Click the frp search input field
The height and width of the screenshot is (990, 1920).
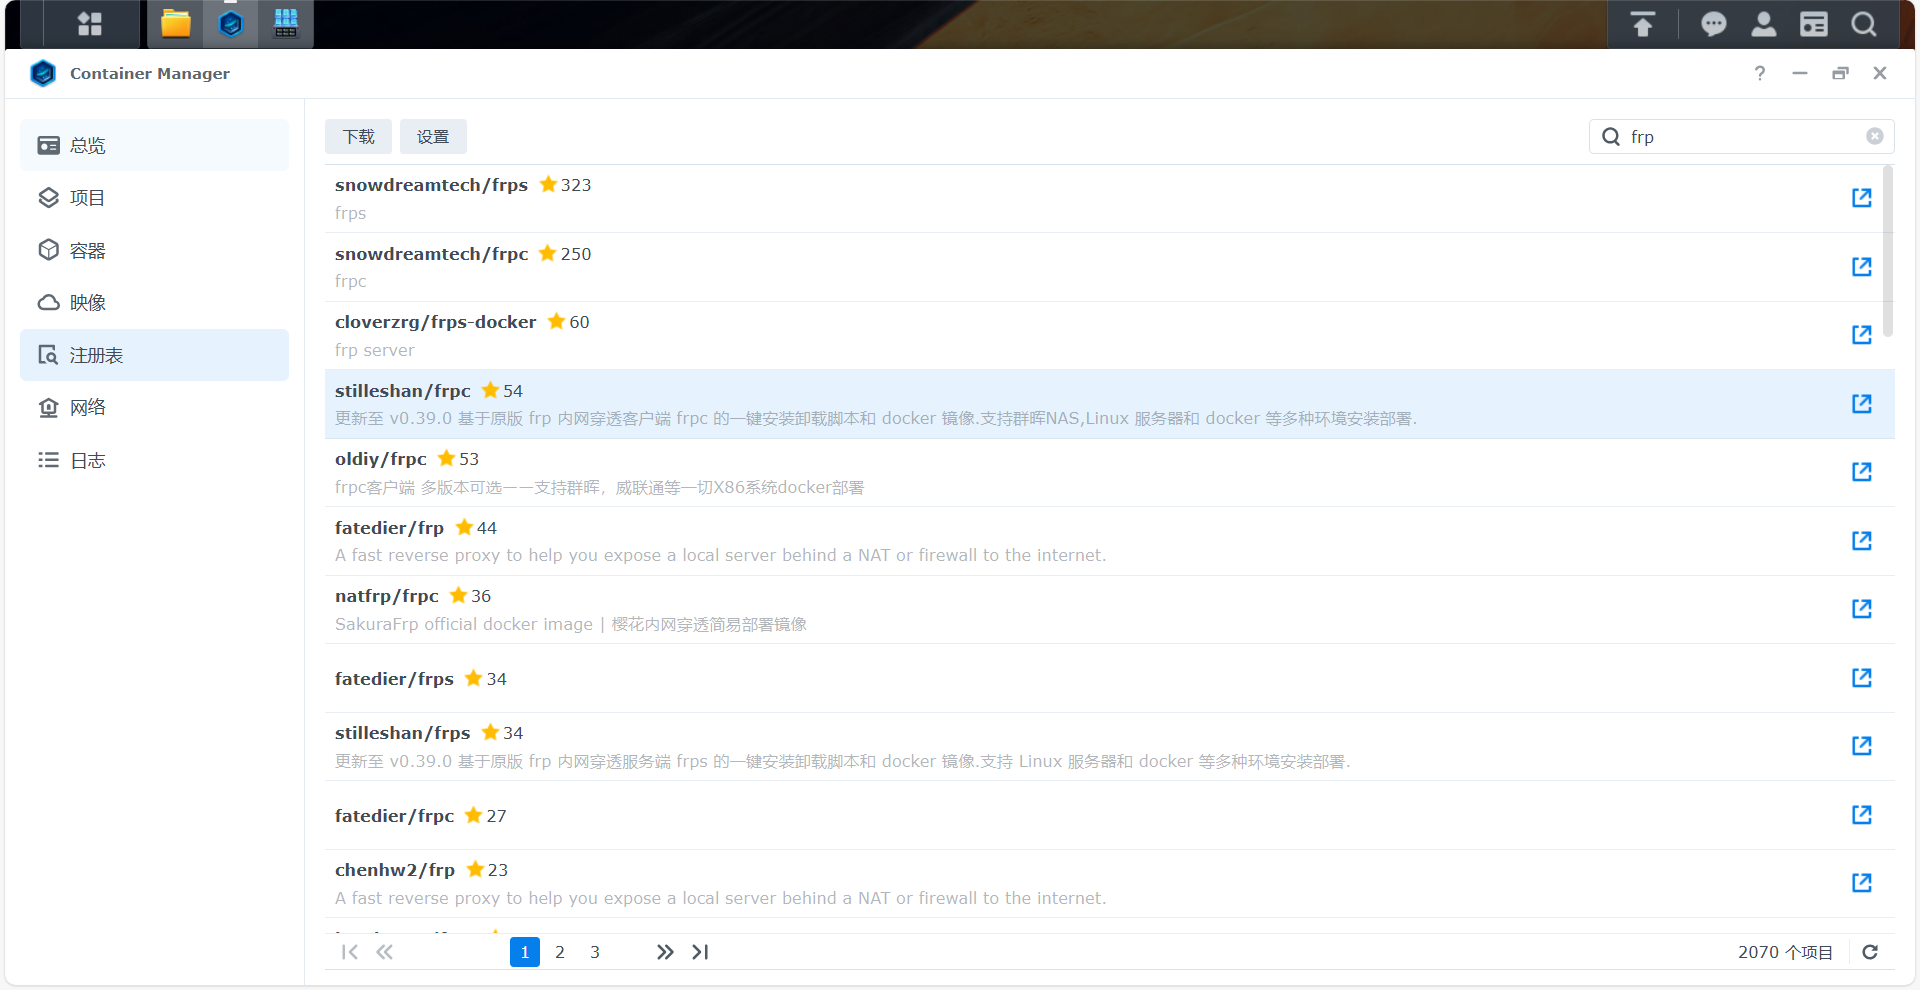1742,137
